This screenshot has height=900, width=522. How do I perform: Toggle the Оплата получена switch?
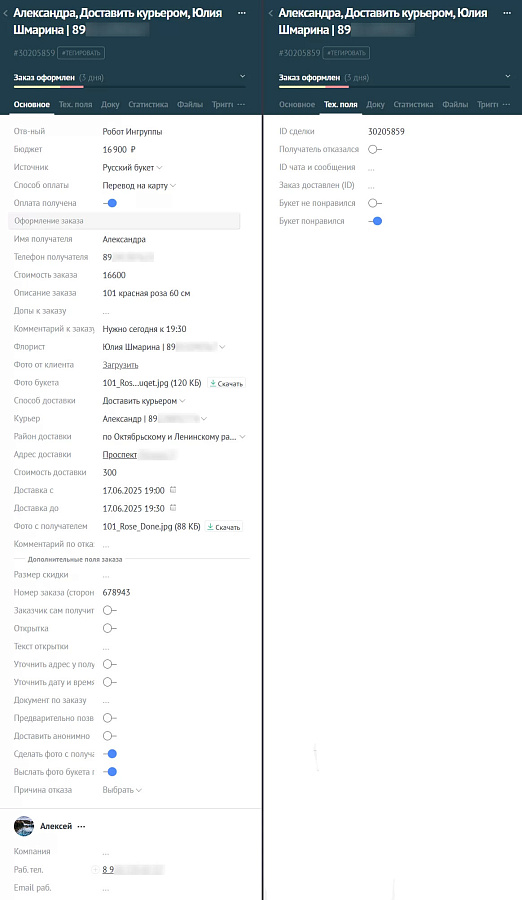[110, 203]
